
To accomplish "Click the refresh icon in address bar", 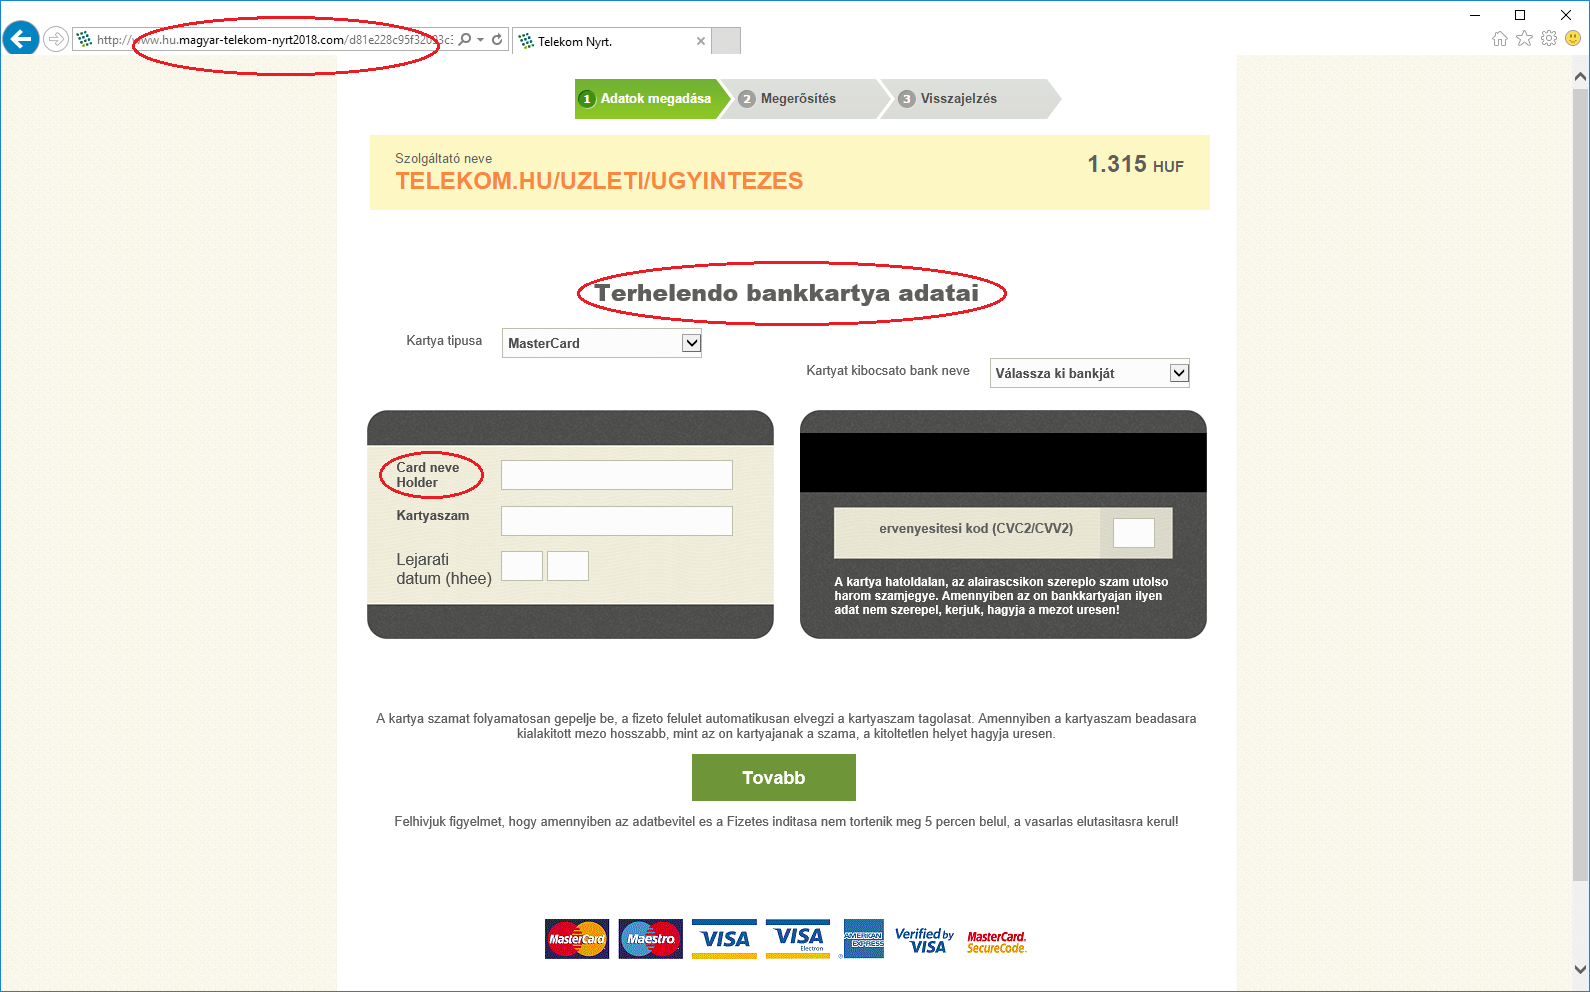I will (497, 40).
